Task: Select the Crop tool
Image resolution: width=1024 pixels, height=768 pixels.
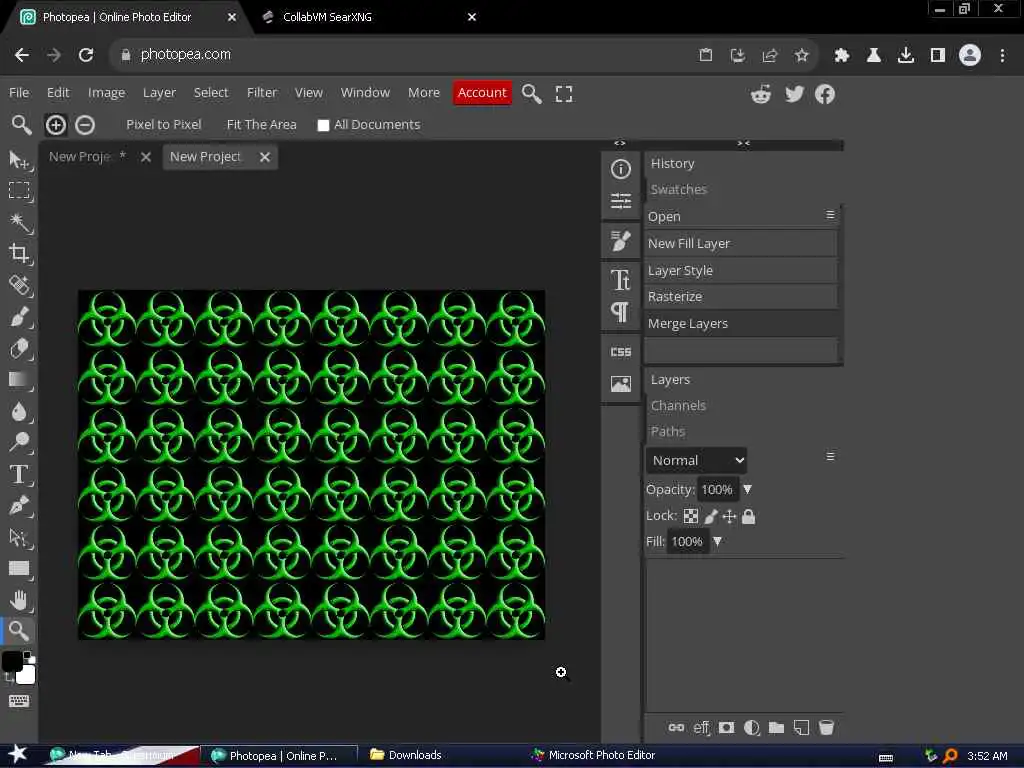Action: pos(18,253)
